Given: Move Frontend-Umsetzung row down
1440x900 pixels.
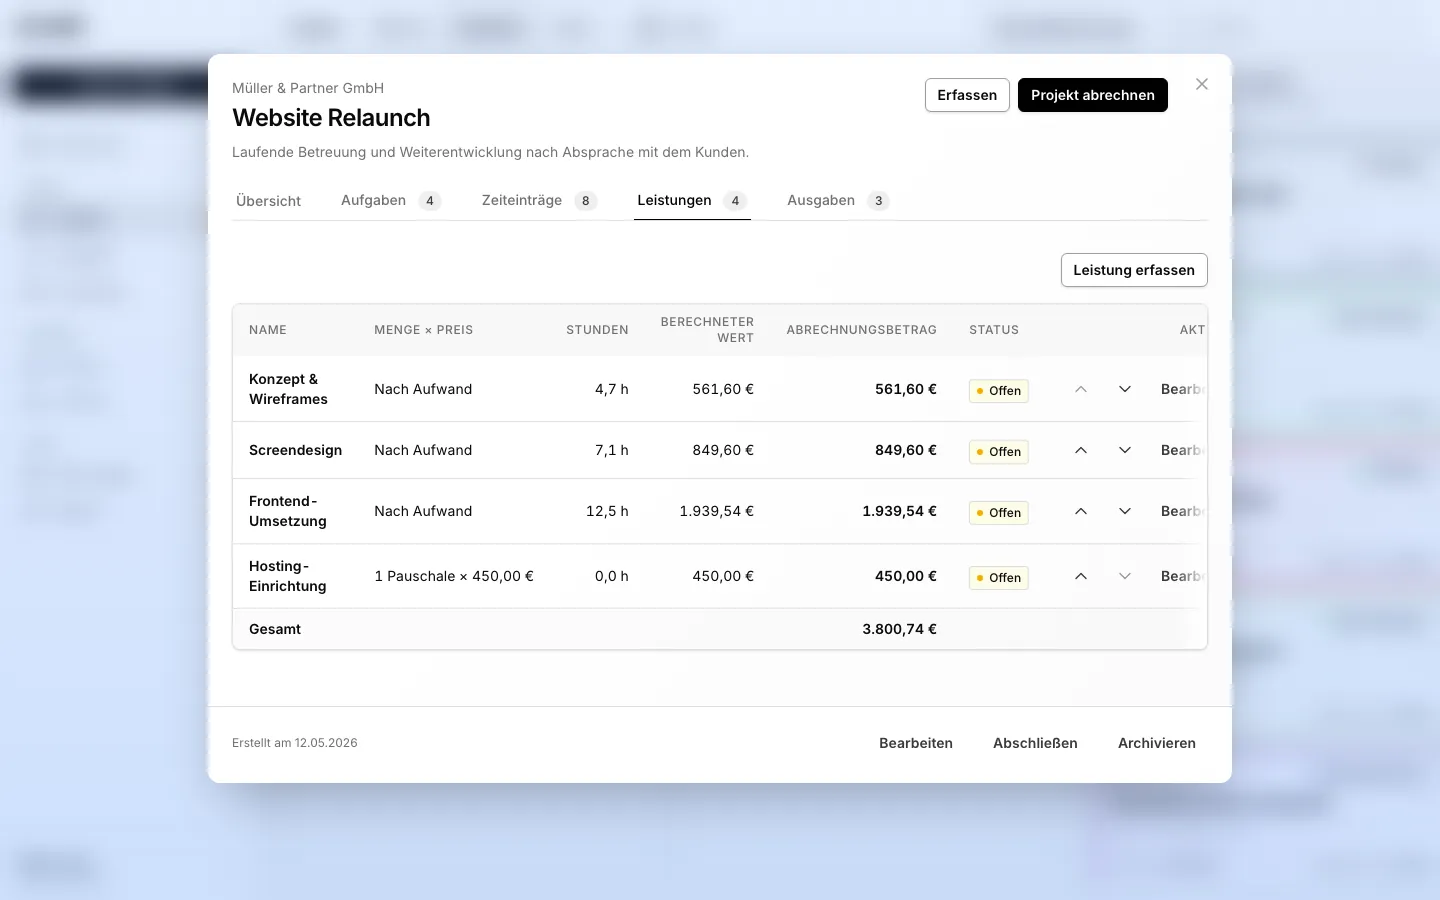Looking at the screenshot, I should coord(1125,511).
